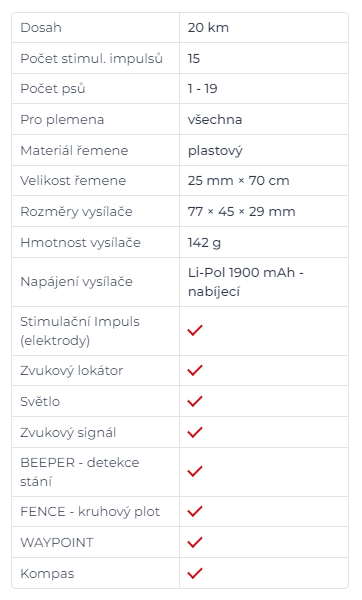The width and height of the screenshot is (362, 600).
Task: Click the checkmark beside WAYPOINT
Action: coord(195,542)
